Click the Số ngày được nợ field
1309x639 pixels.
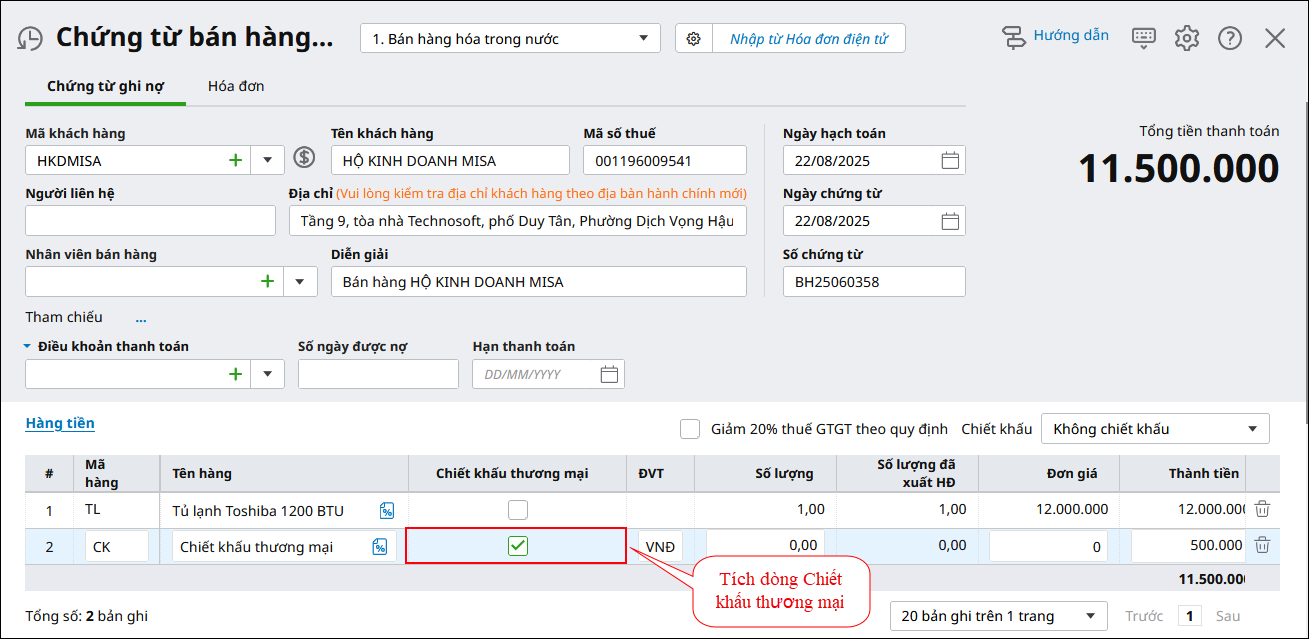(378, 374)
